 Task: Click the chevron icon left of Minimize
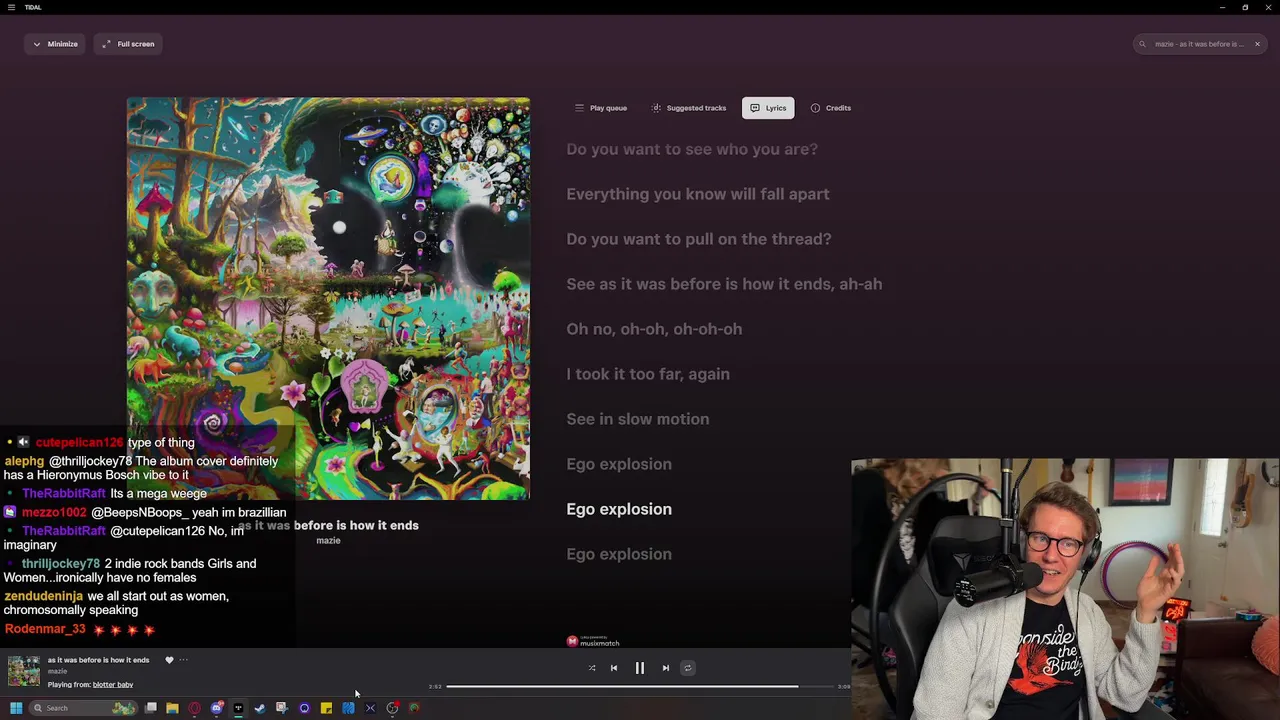click(x=37, y=44)
